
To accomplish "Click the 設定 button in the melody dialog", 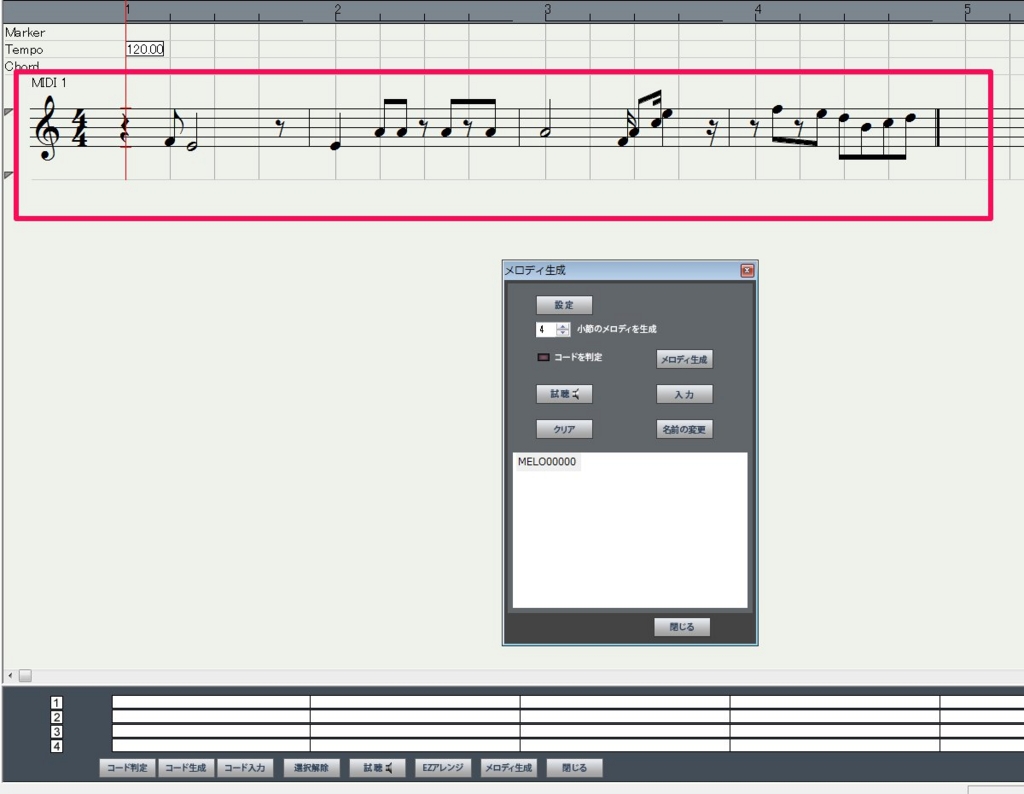I will tap(564, 305).
